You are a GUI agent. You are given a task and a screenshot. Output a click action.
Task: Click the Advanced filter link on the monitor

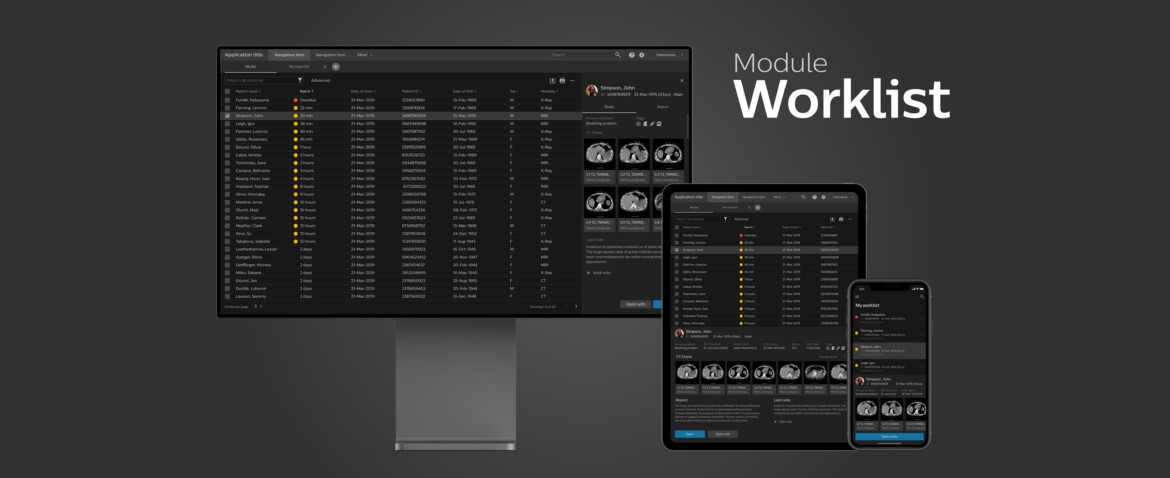tap(320, 80)
